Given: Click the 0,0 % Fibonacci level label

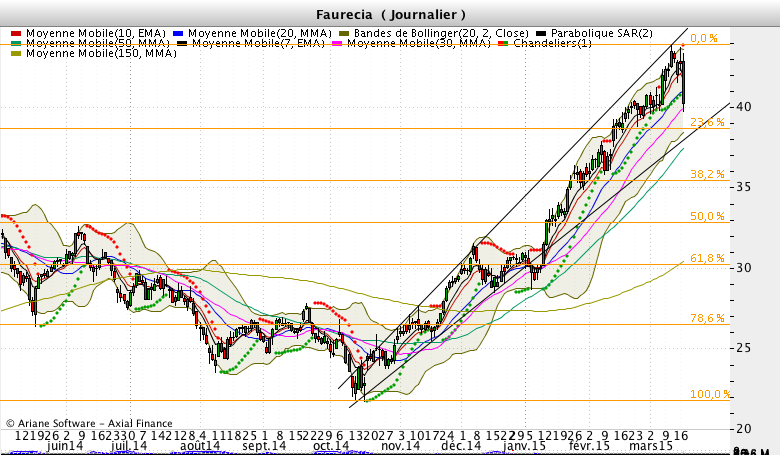Looking at the screenshot, I should (704, 38).
